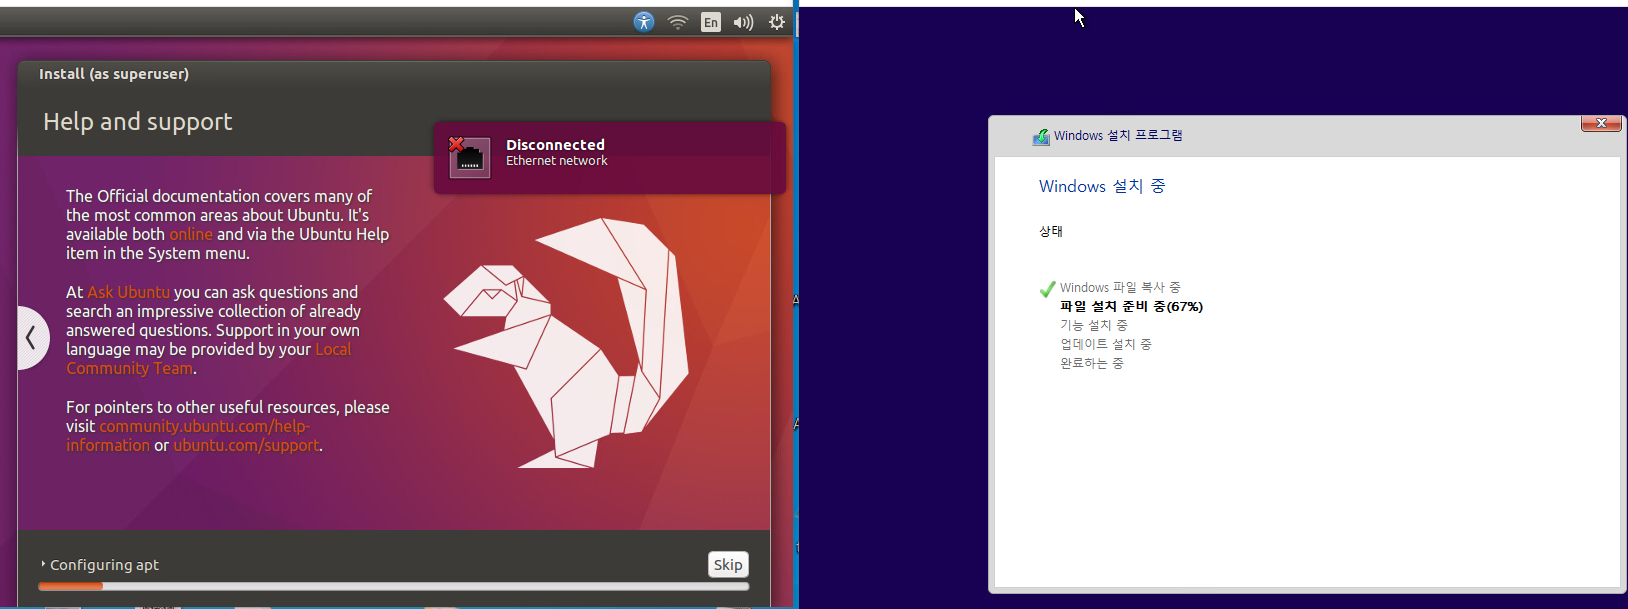Click 'Windows 파일 복사 중' step
The image size is (1628, 609).
coord(1120,288)
